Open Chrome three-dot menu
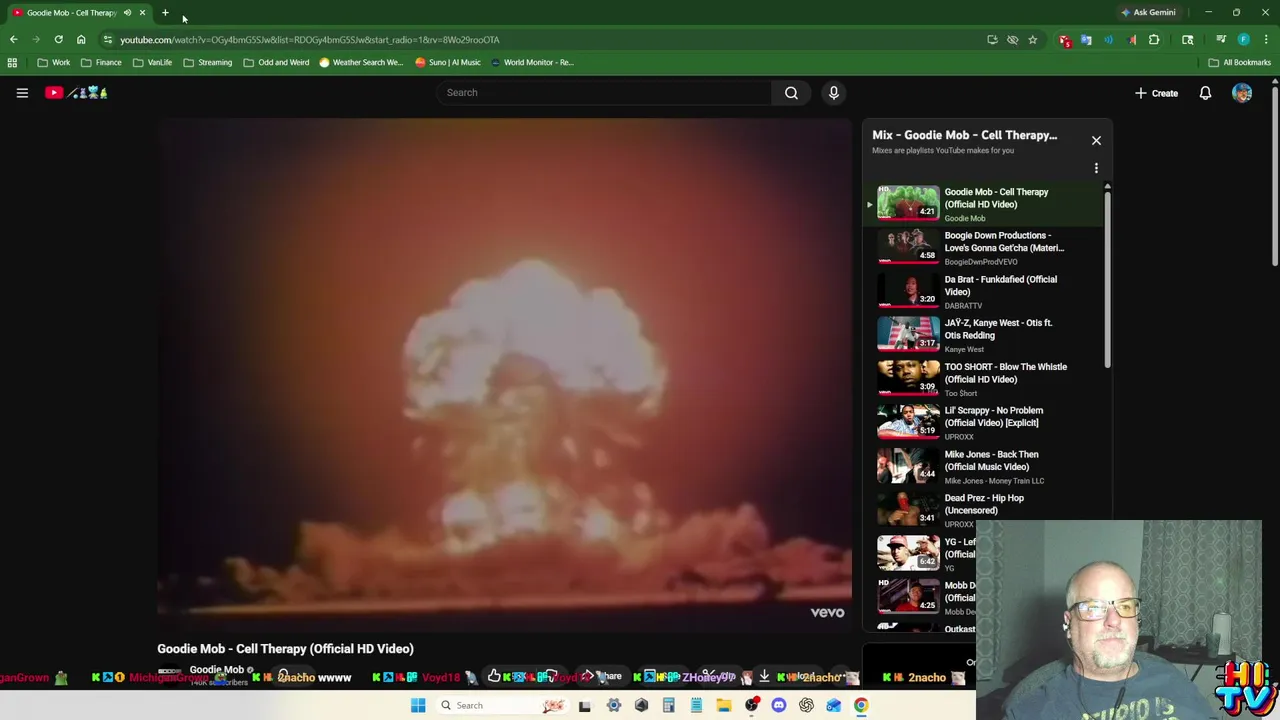 point(1266,40)
